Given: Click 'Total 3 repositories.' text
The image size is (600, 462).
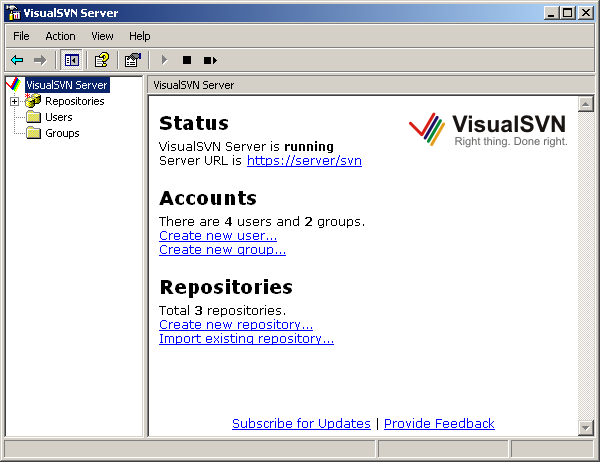Looking at the screenshot, I should pyautogui.click(x=222, y=310).
